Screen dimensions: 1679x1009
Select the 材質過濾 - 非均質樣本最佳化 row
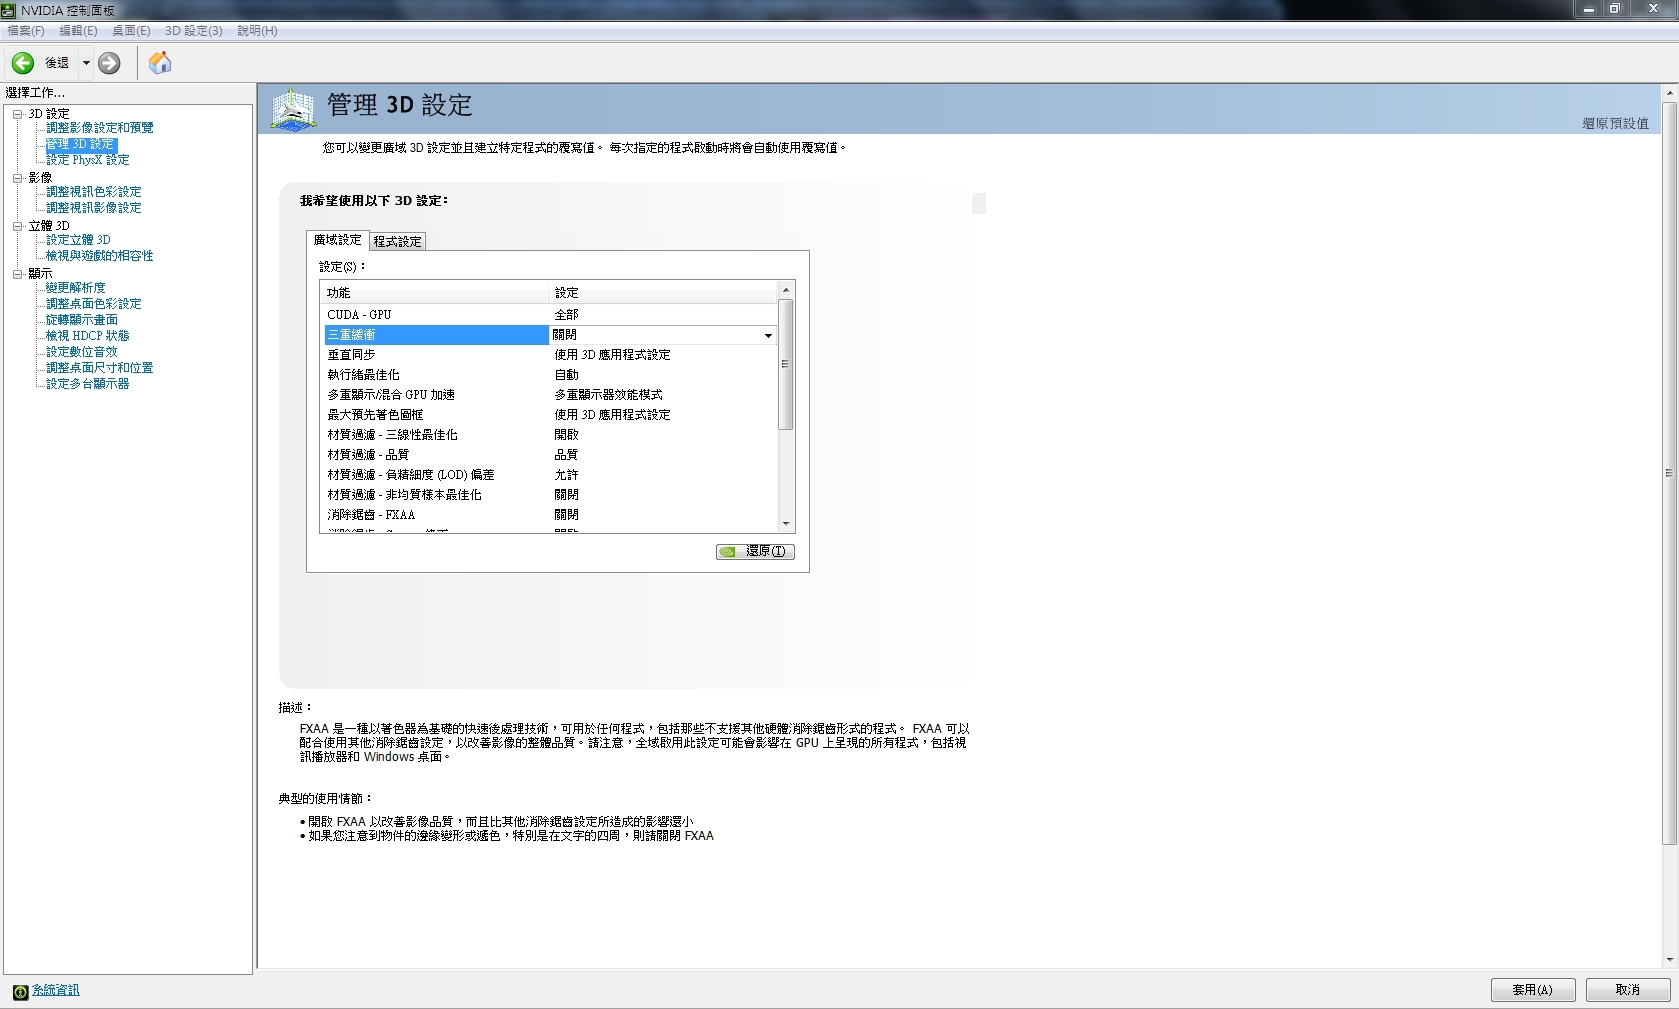click(x=550, y=495)
